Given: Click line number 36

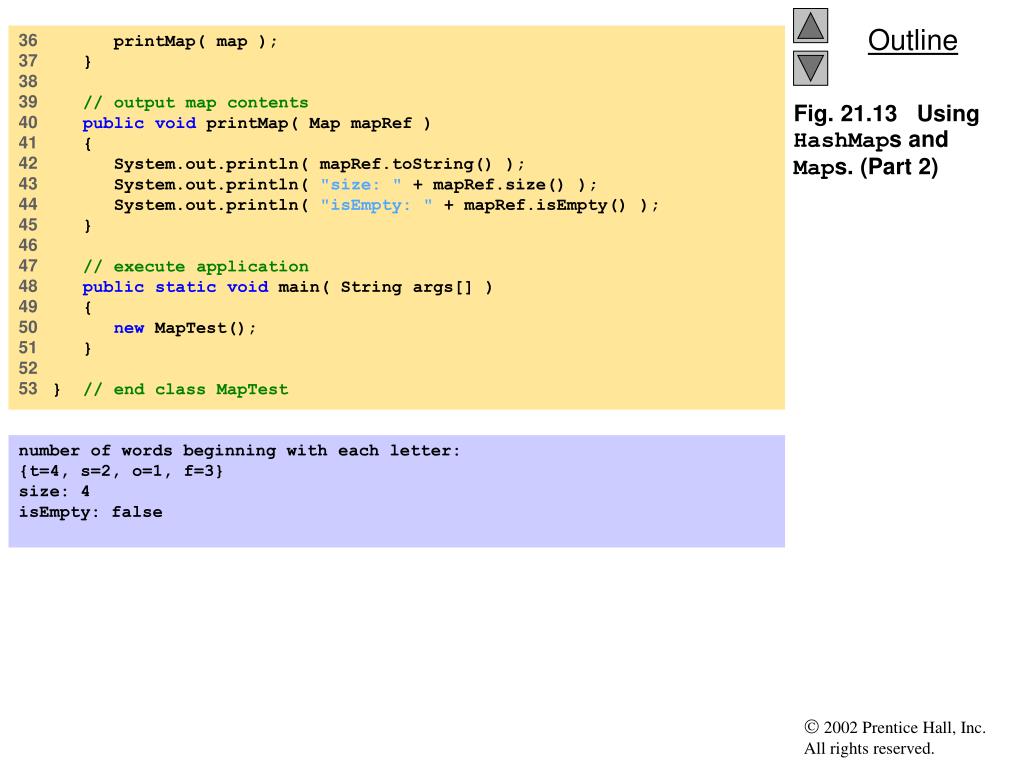Looking at the screenshot, I should pos(28,40).
